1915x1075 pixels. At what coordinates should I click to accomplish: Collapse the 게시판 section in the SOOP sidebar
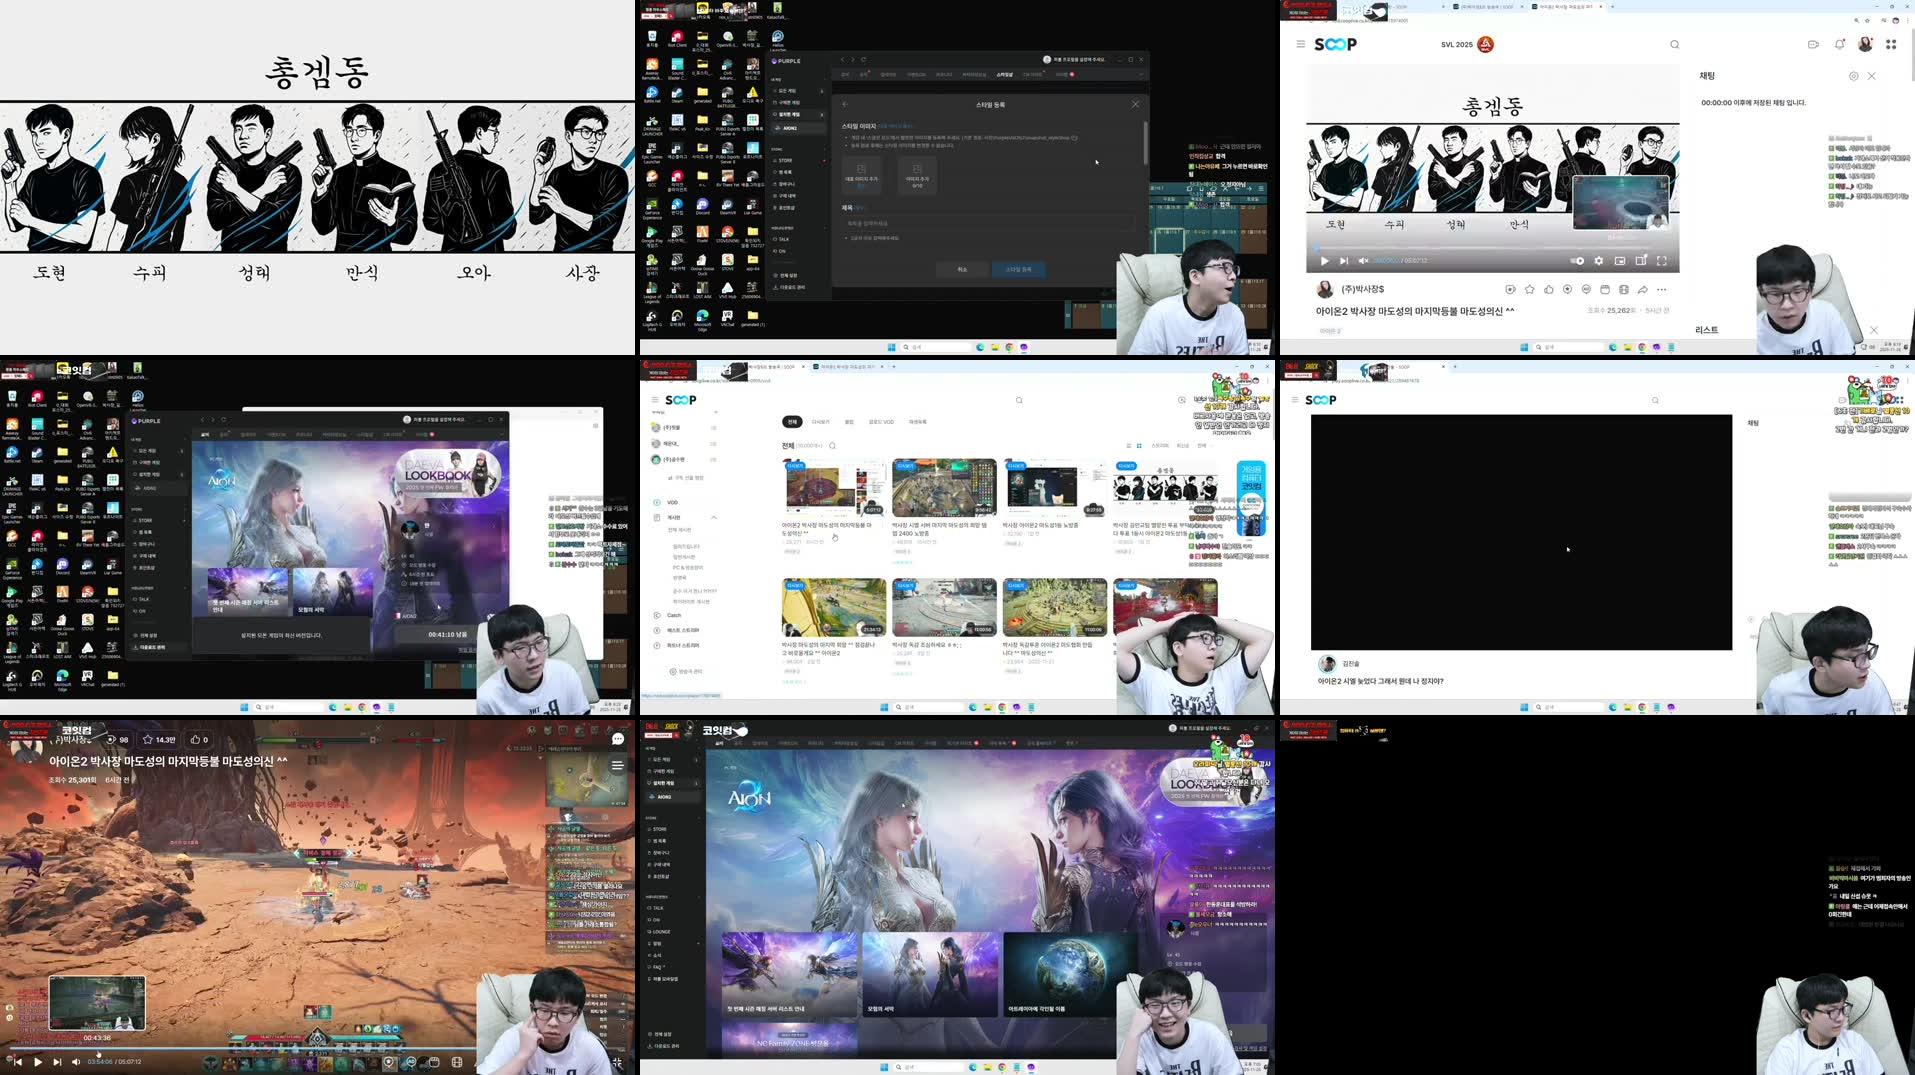[x=713, y=518]
